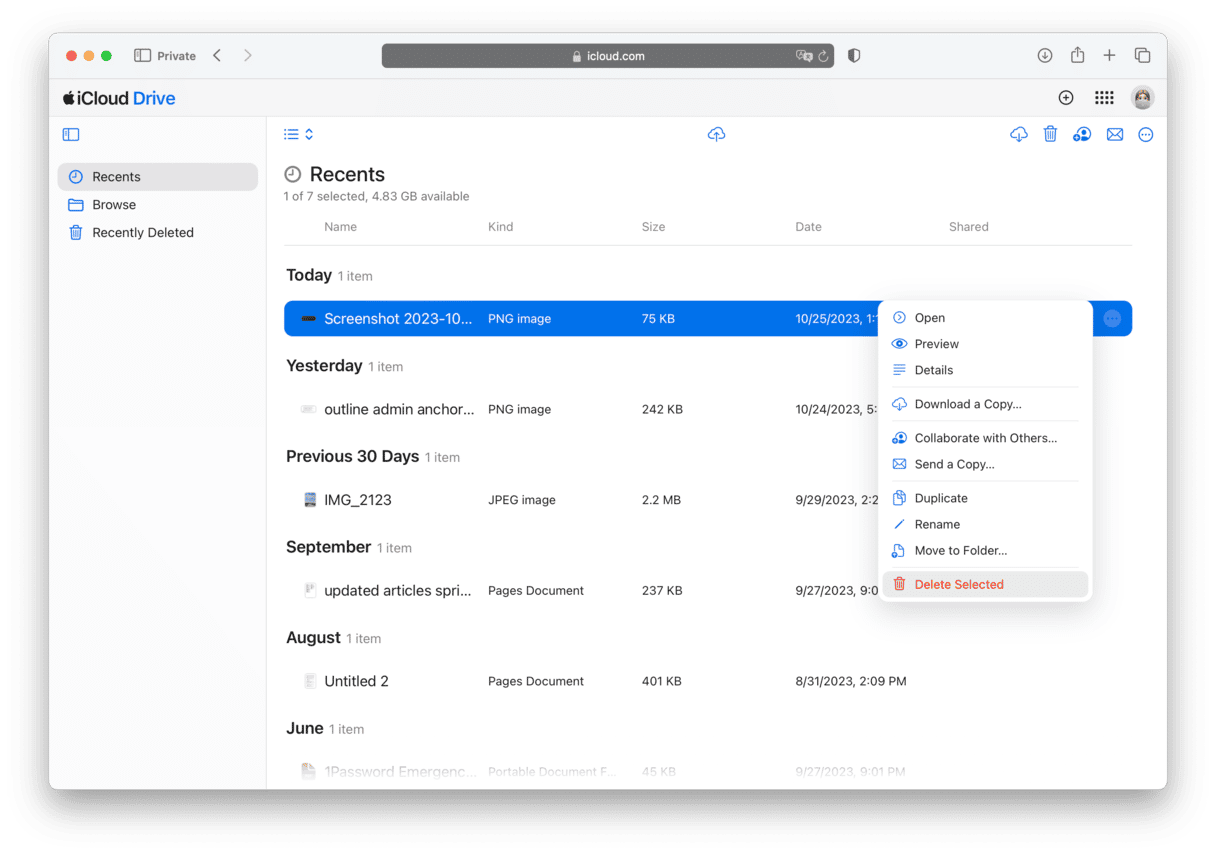The width and height of the screenshot is (1216, 854).
Task: Choose Details from the context menu
Action: click(985, 370)
